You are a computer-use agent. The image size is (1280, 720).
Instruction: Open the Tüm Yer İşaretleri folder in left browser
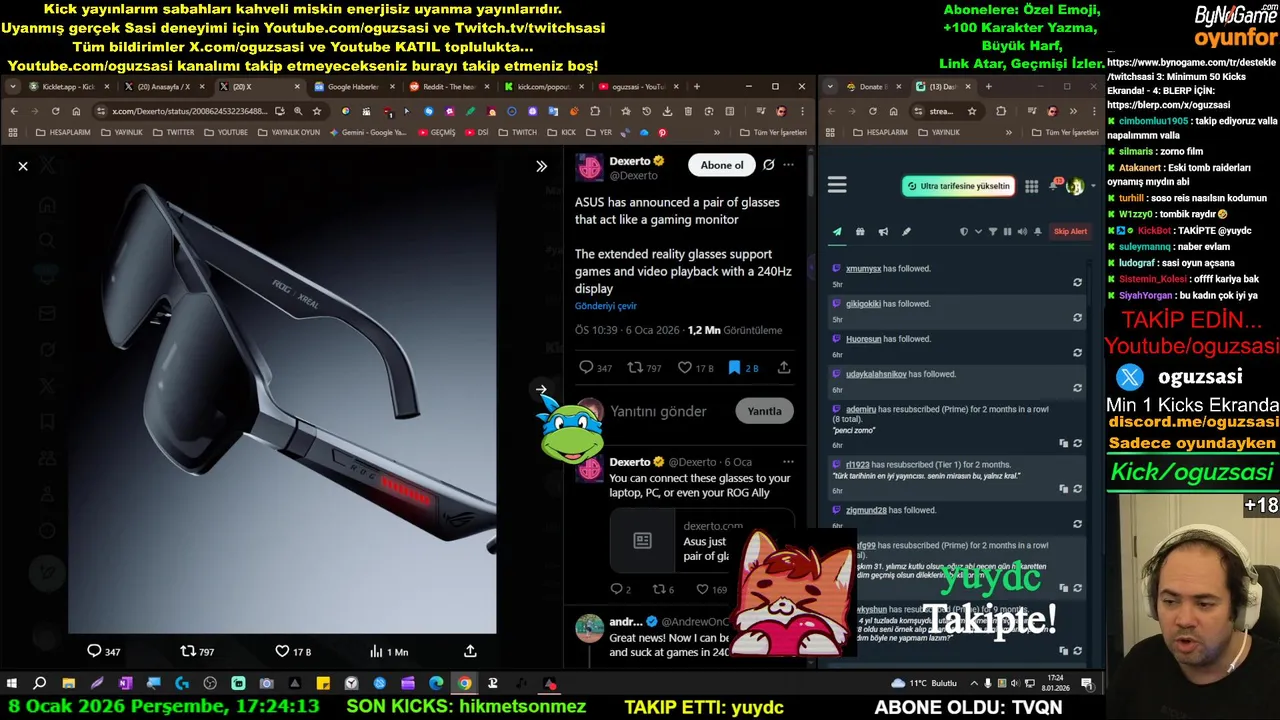pyautogui.click(x=773, y=132)
